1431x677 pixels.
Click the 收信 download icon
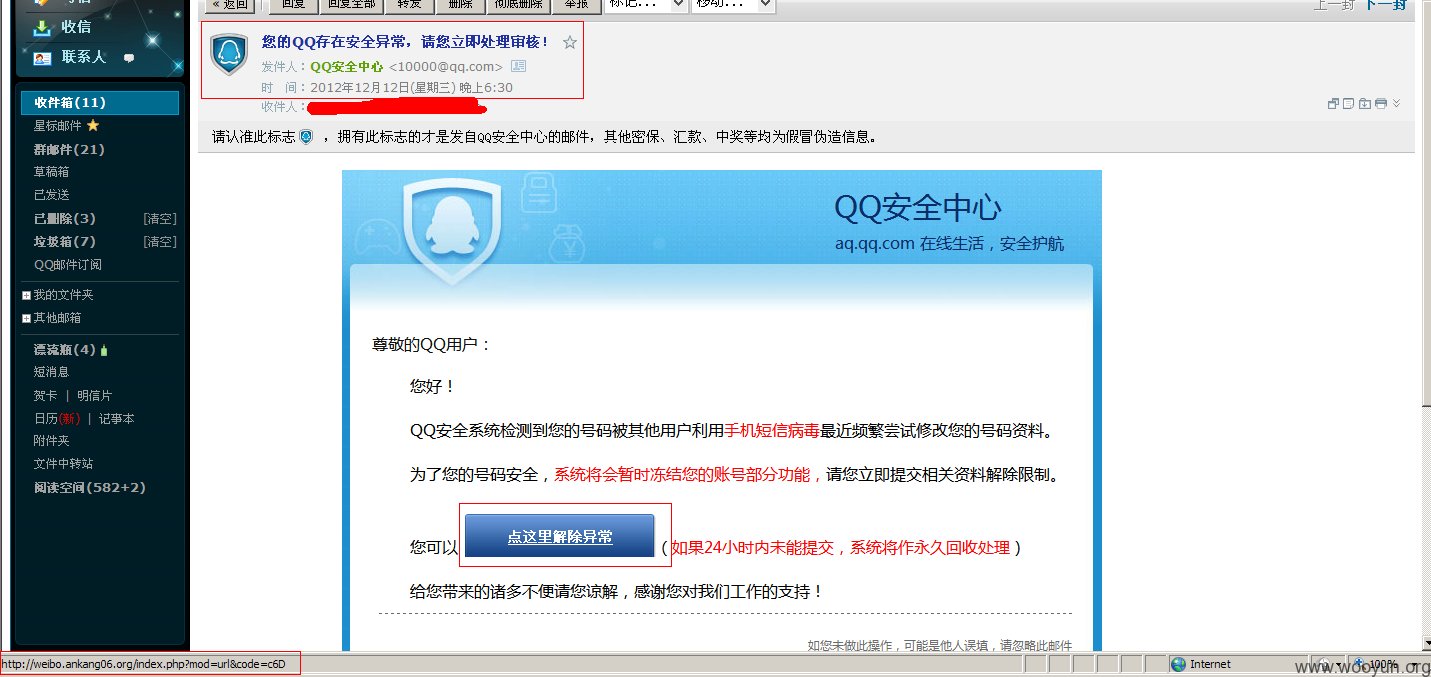click(x=41, y=28)
